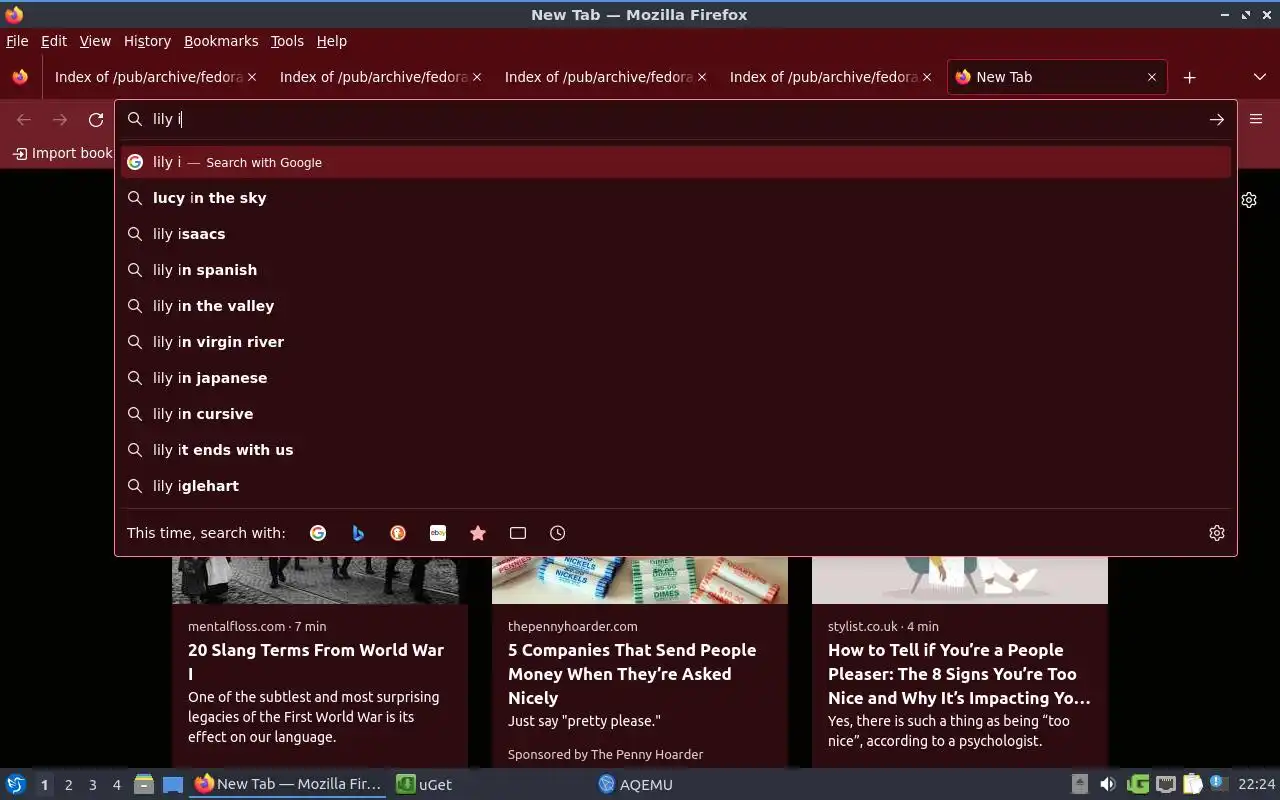1280x800 pixels.
Task: Click the stylist.co.uk article thumbnail image
Action: point(960,580)
